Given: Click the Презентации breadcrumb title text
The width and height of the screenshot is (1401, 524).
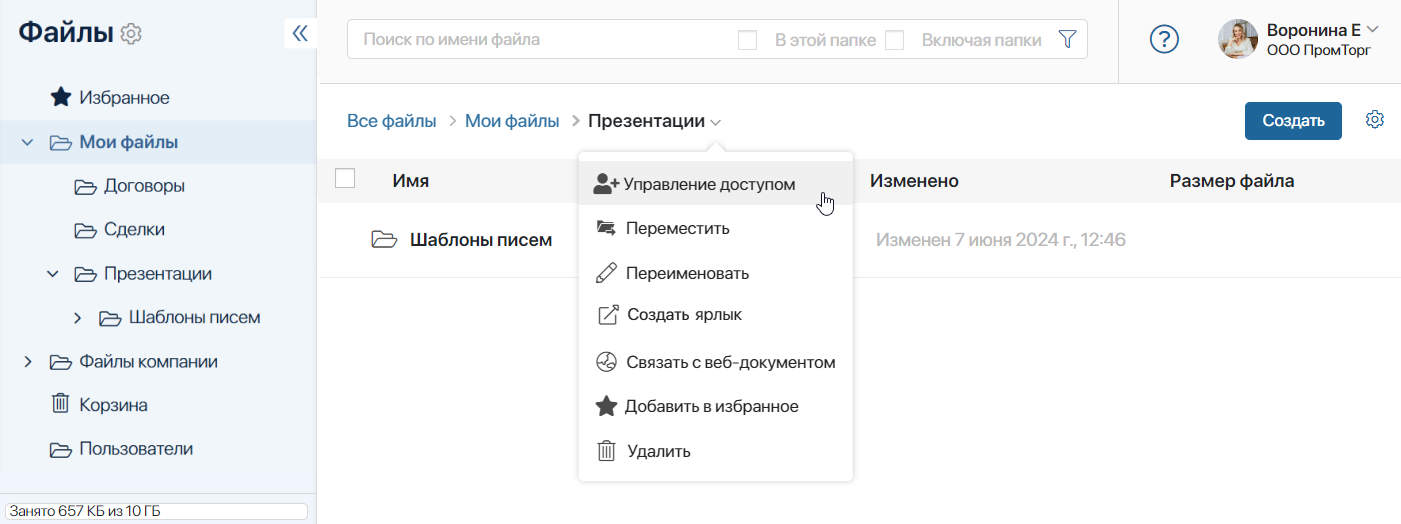Looking at the screenshot, I should [x=646, y=121].
